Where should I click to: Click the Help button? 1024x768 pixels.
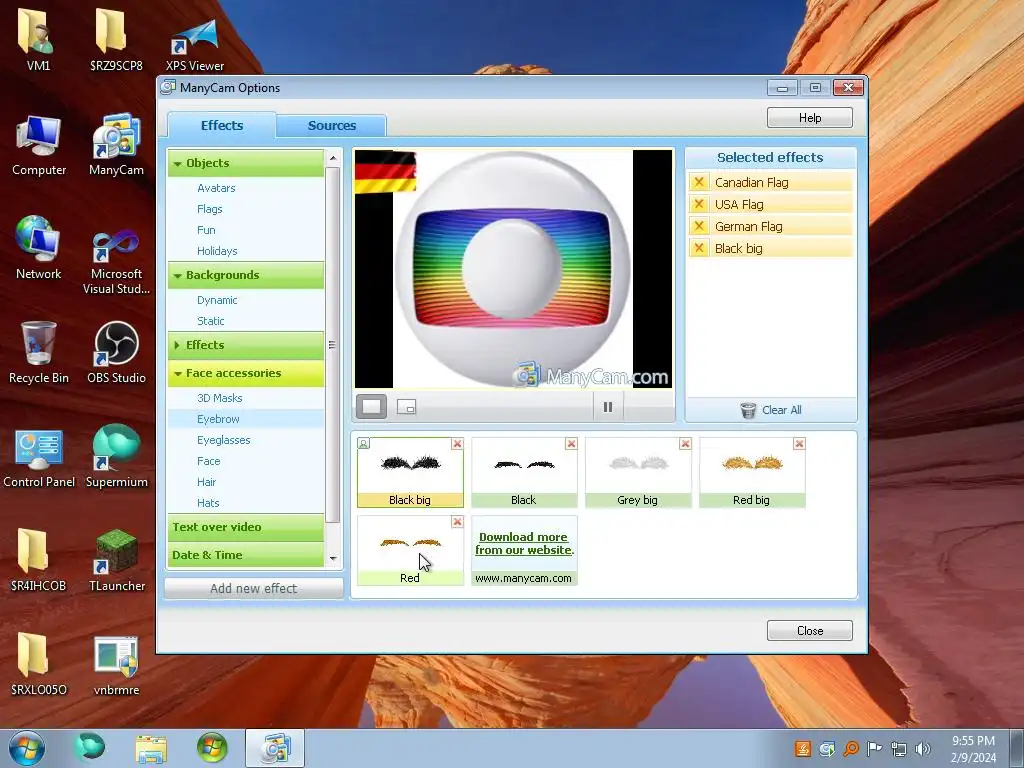[x=810, y=118]
